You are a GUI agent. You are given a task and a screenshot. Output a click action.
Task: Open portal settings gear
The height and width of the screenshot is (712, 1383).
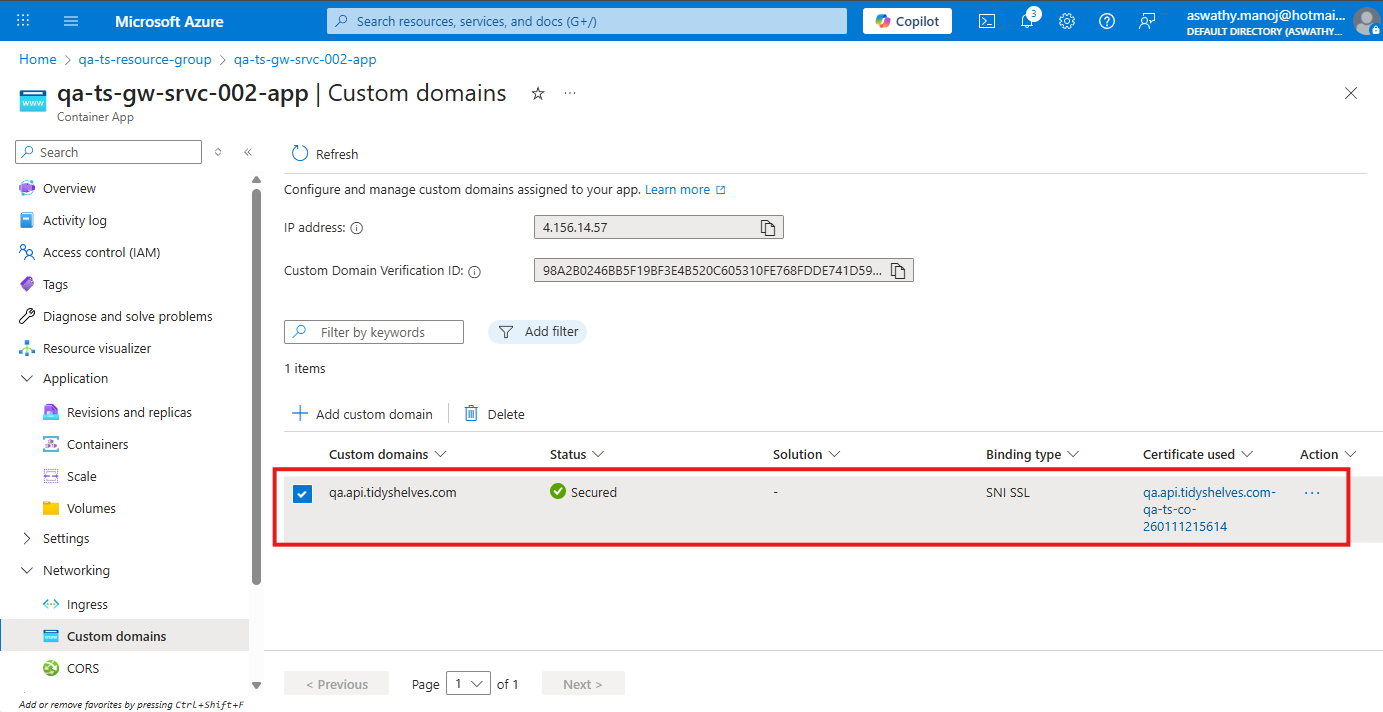pyautogui.click(x=1067, y=21)
